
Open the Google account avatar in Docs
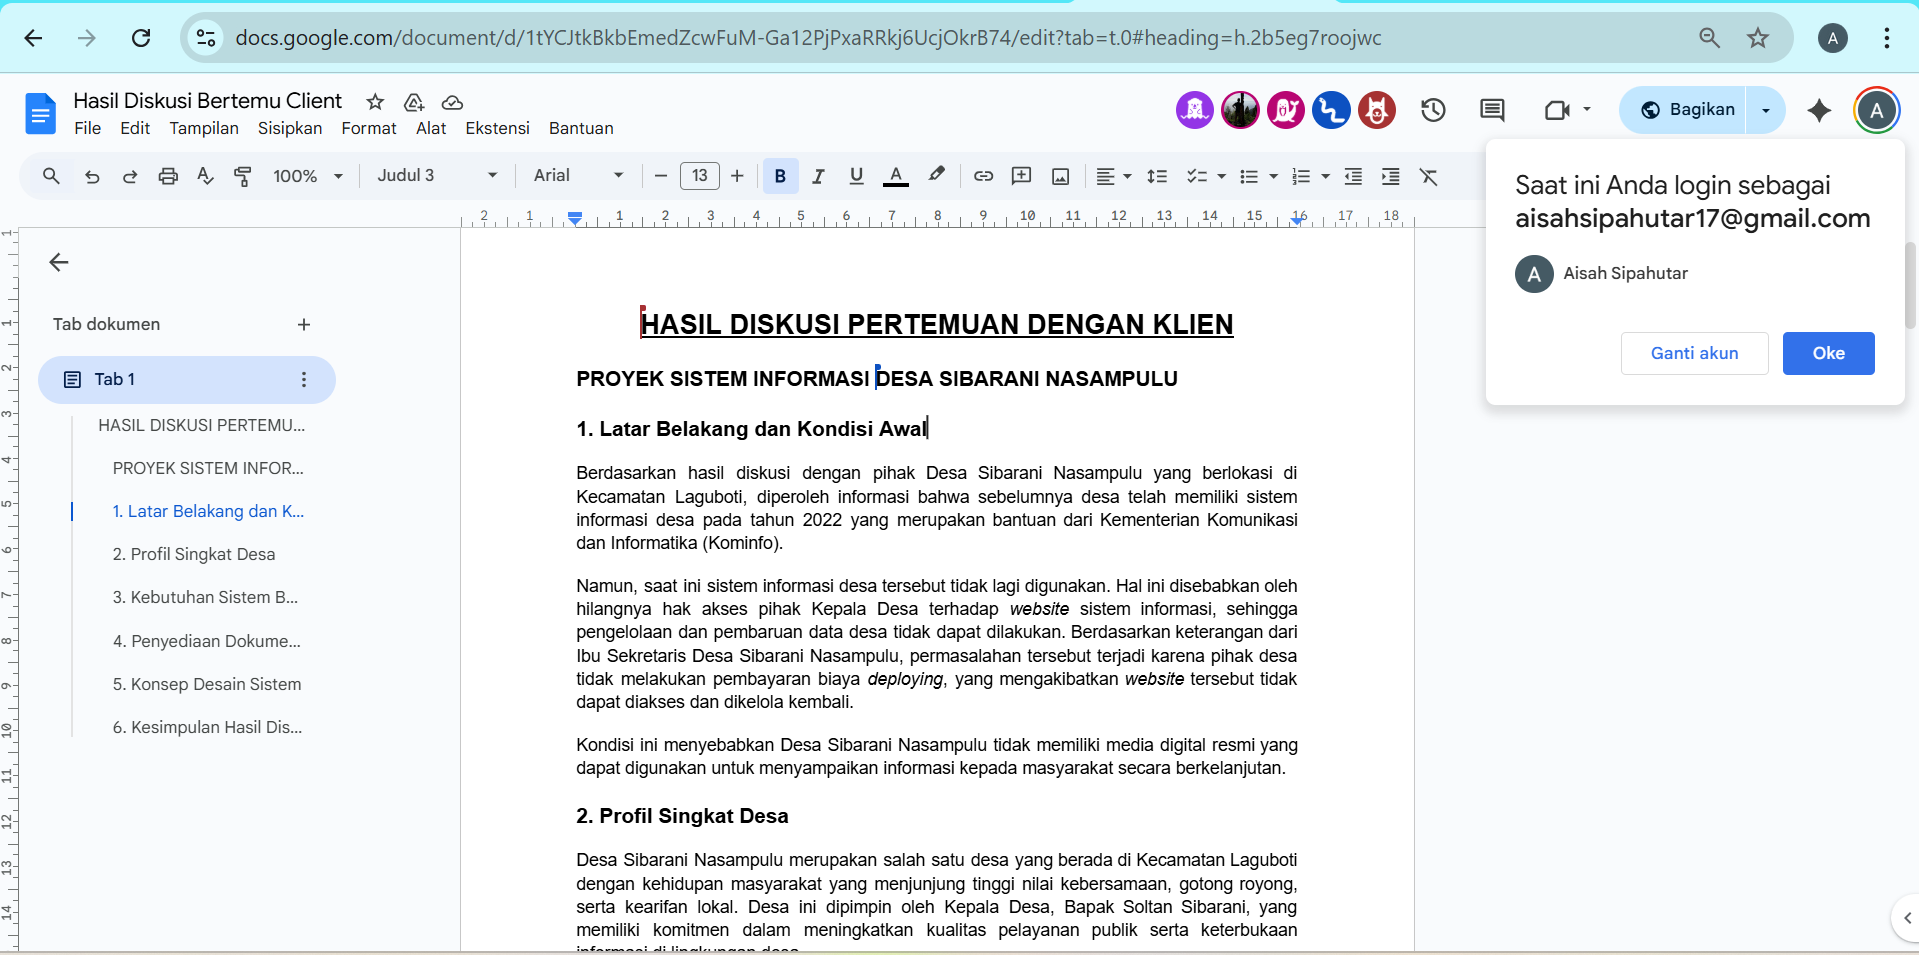coord(1876,110)
